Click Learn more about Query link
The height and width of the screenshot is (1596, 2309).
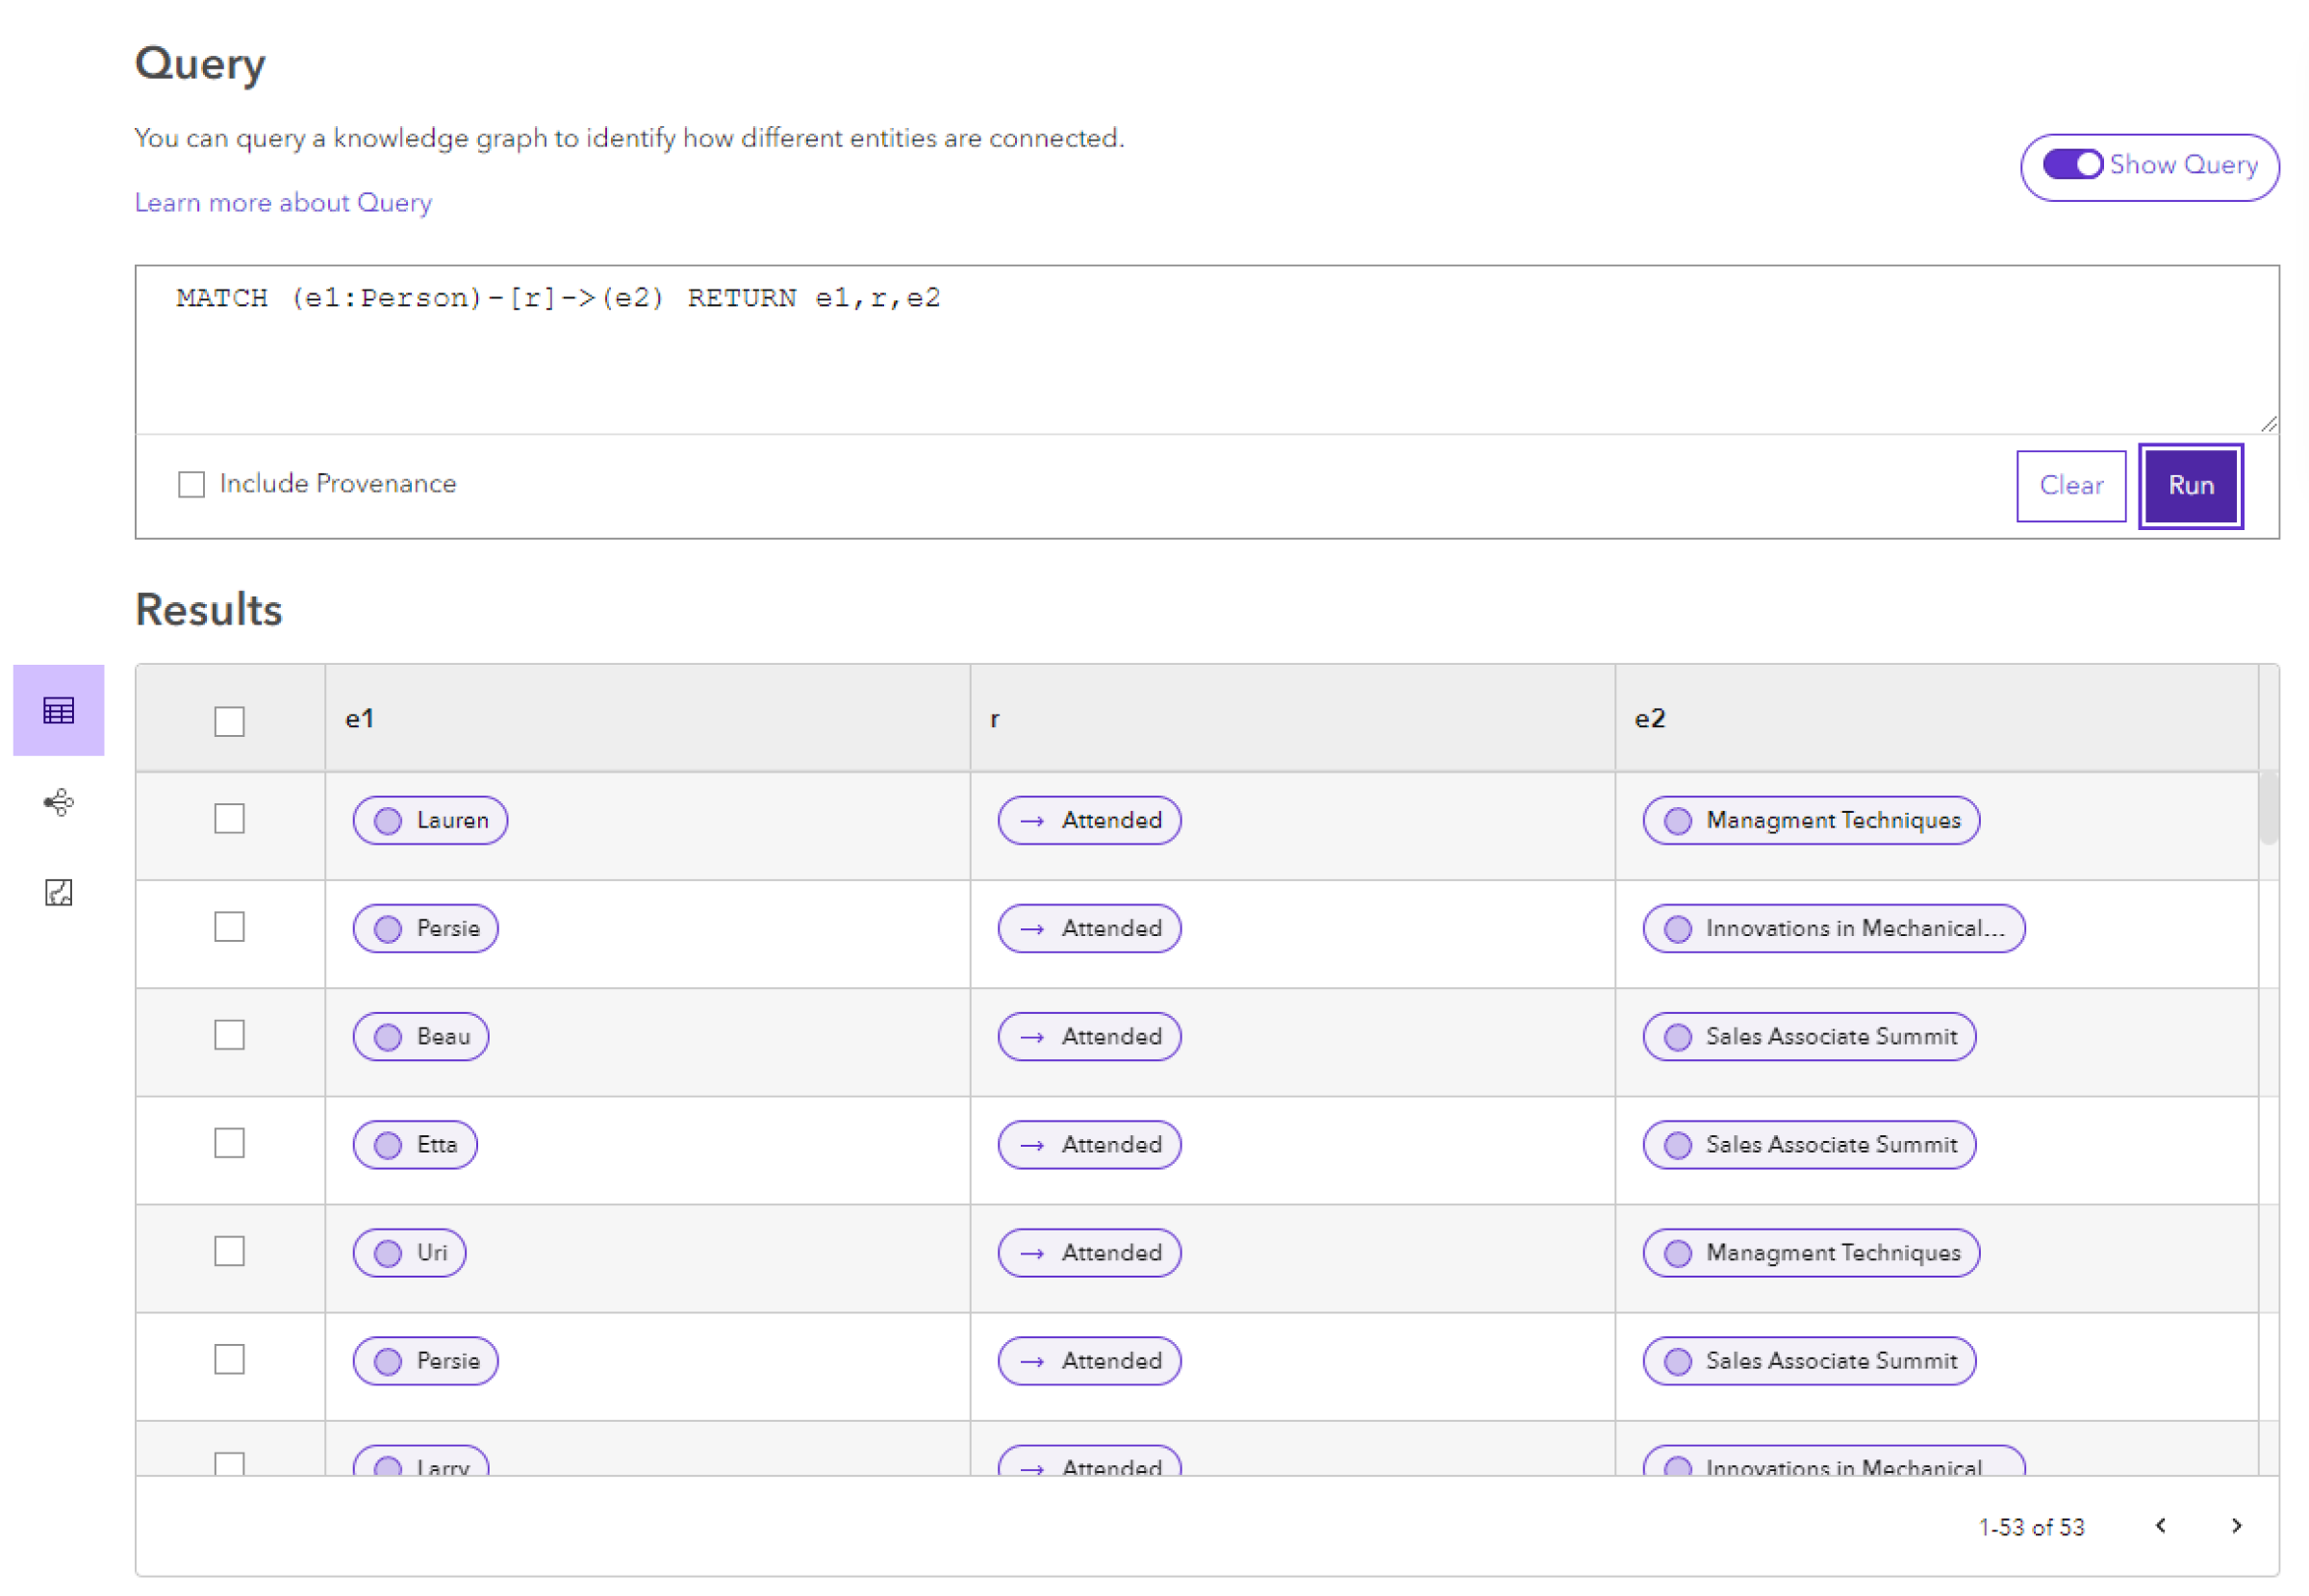[x=283, y=203]
